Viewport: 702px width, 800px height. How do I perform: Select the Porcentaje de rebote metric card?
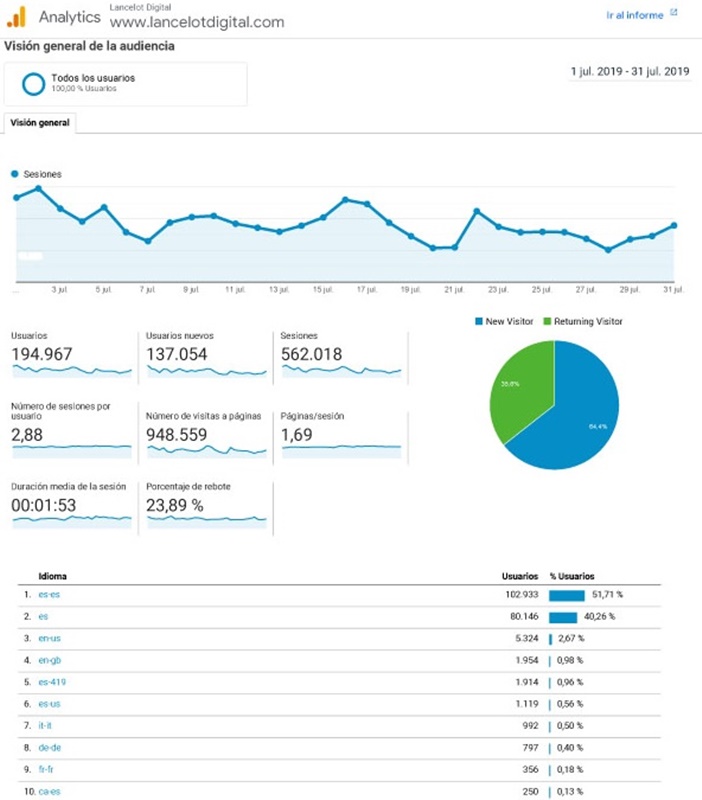tap(206, 507)
